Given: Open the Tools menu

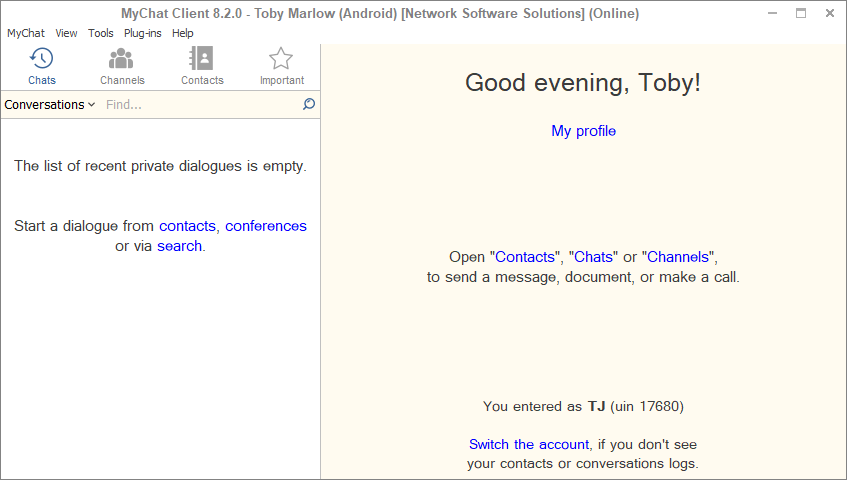Looking at the screenshot, I should tap(100, 33).
